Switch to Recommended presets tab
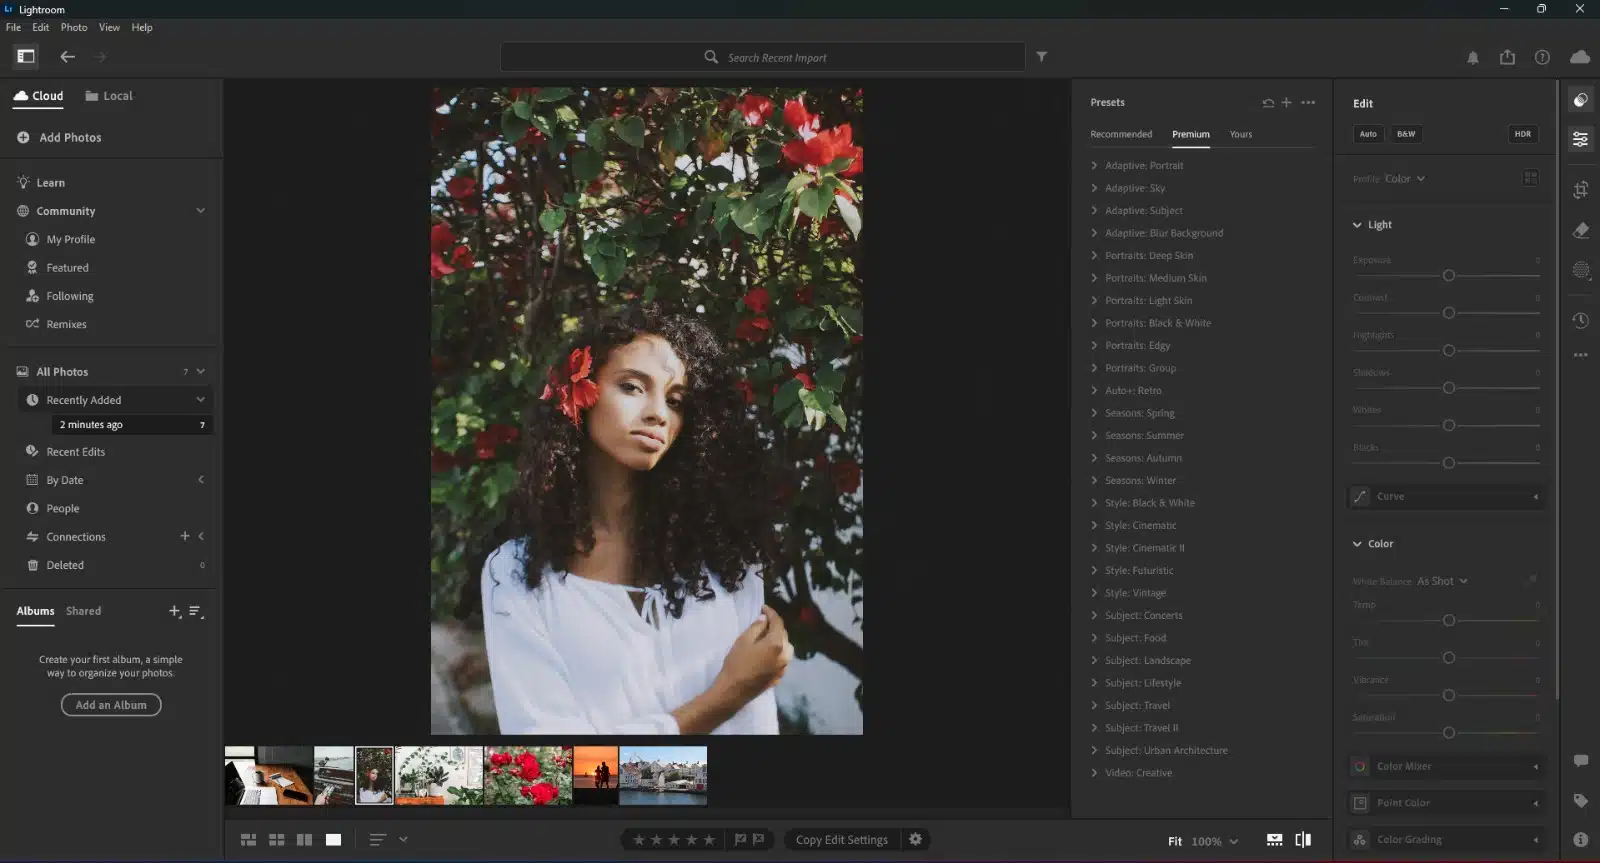Screen dimensions: 1600x863 (x=1121, y=134)
